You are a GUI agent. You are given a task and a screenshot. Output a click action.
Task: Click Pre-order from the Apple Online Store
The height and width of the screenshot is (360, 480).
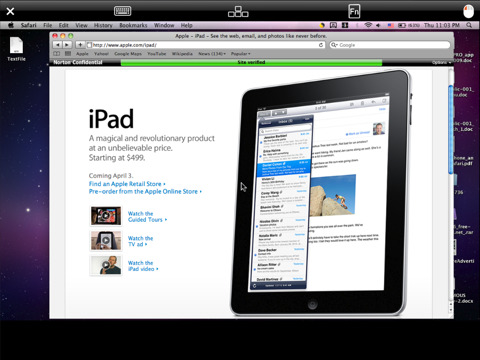pos(145,192)
